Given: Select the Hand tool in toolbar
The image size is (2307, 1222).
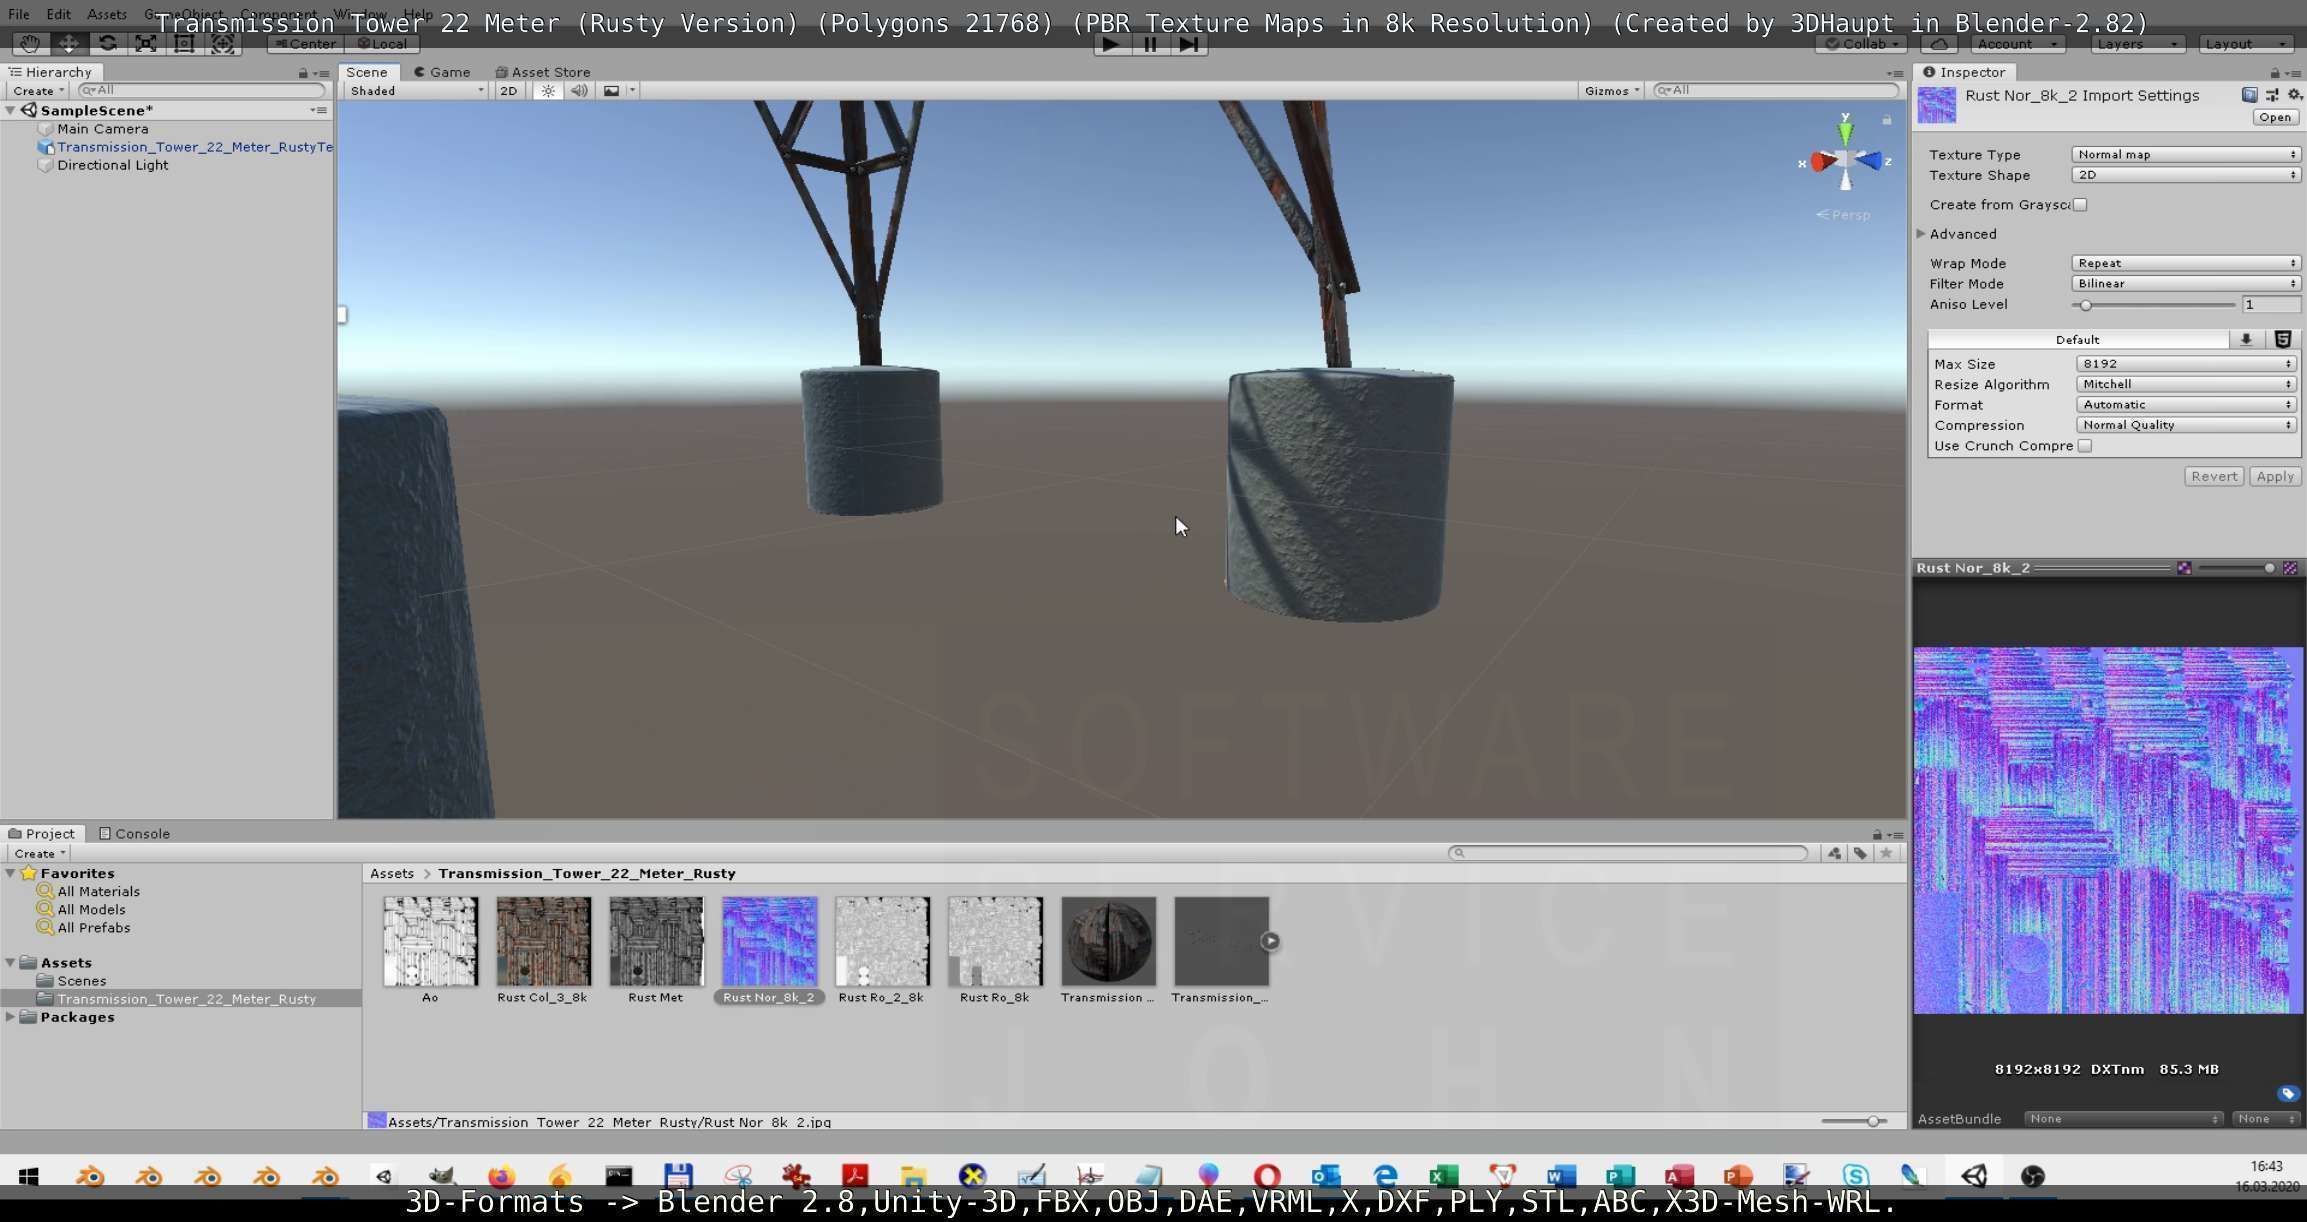Looking at the screenshot, I should (30, 44).
